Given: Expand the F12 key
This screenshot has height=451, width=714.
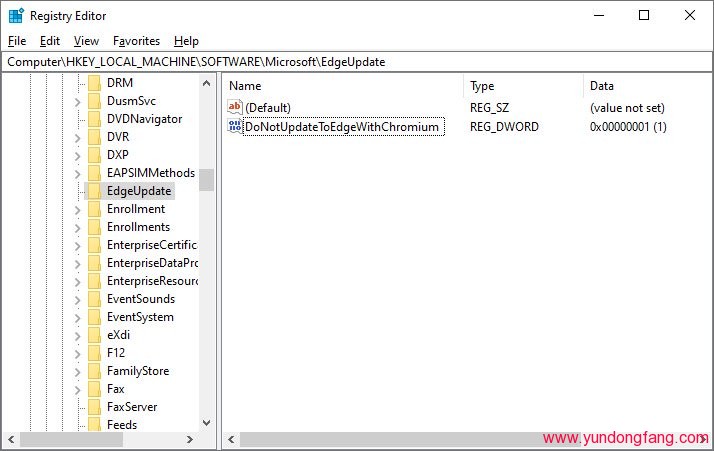Looking at the screenshot, I should pyautogui.click(x=77, y=354).
